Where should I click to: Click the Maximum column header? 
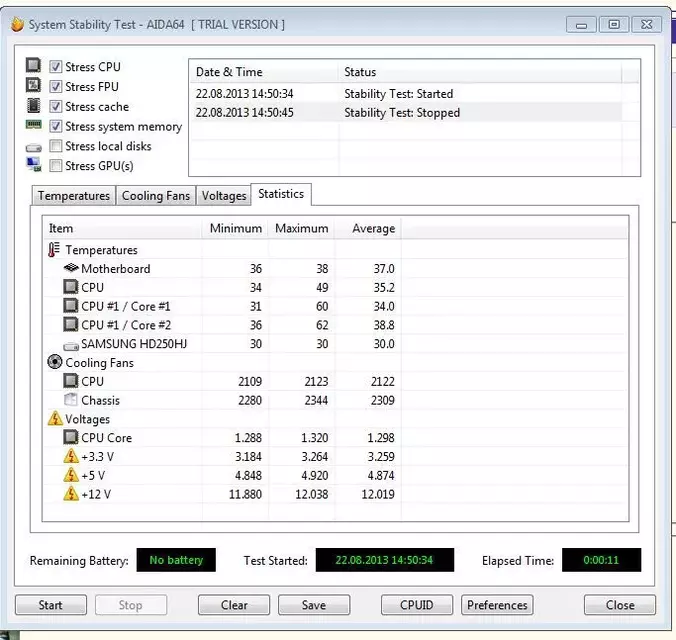coord(301,228)
